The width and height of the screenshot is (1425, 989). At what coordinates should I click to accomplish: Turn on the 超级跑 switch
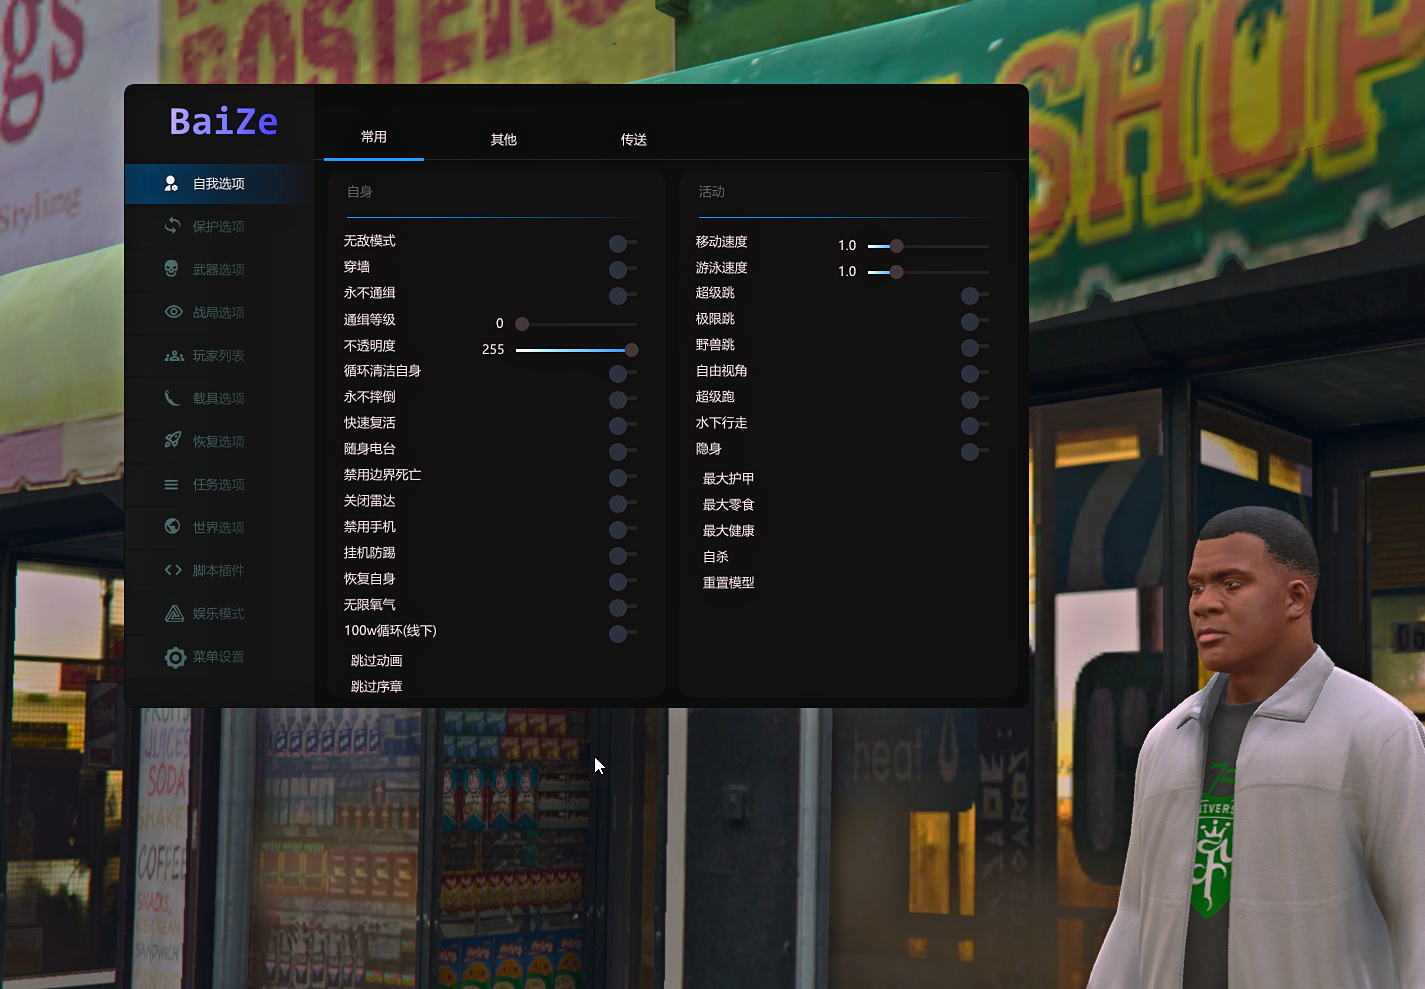point(974,399)
